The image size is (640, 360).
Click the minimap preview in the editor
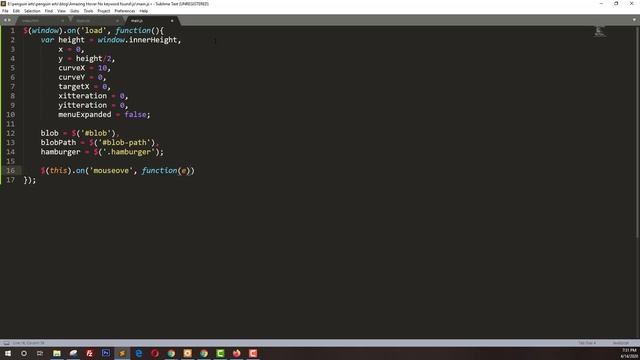599,31
